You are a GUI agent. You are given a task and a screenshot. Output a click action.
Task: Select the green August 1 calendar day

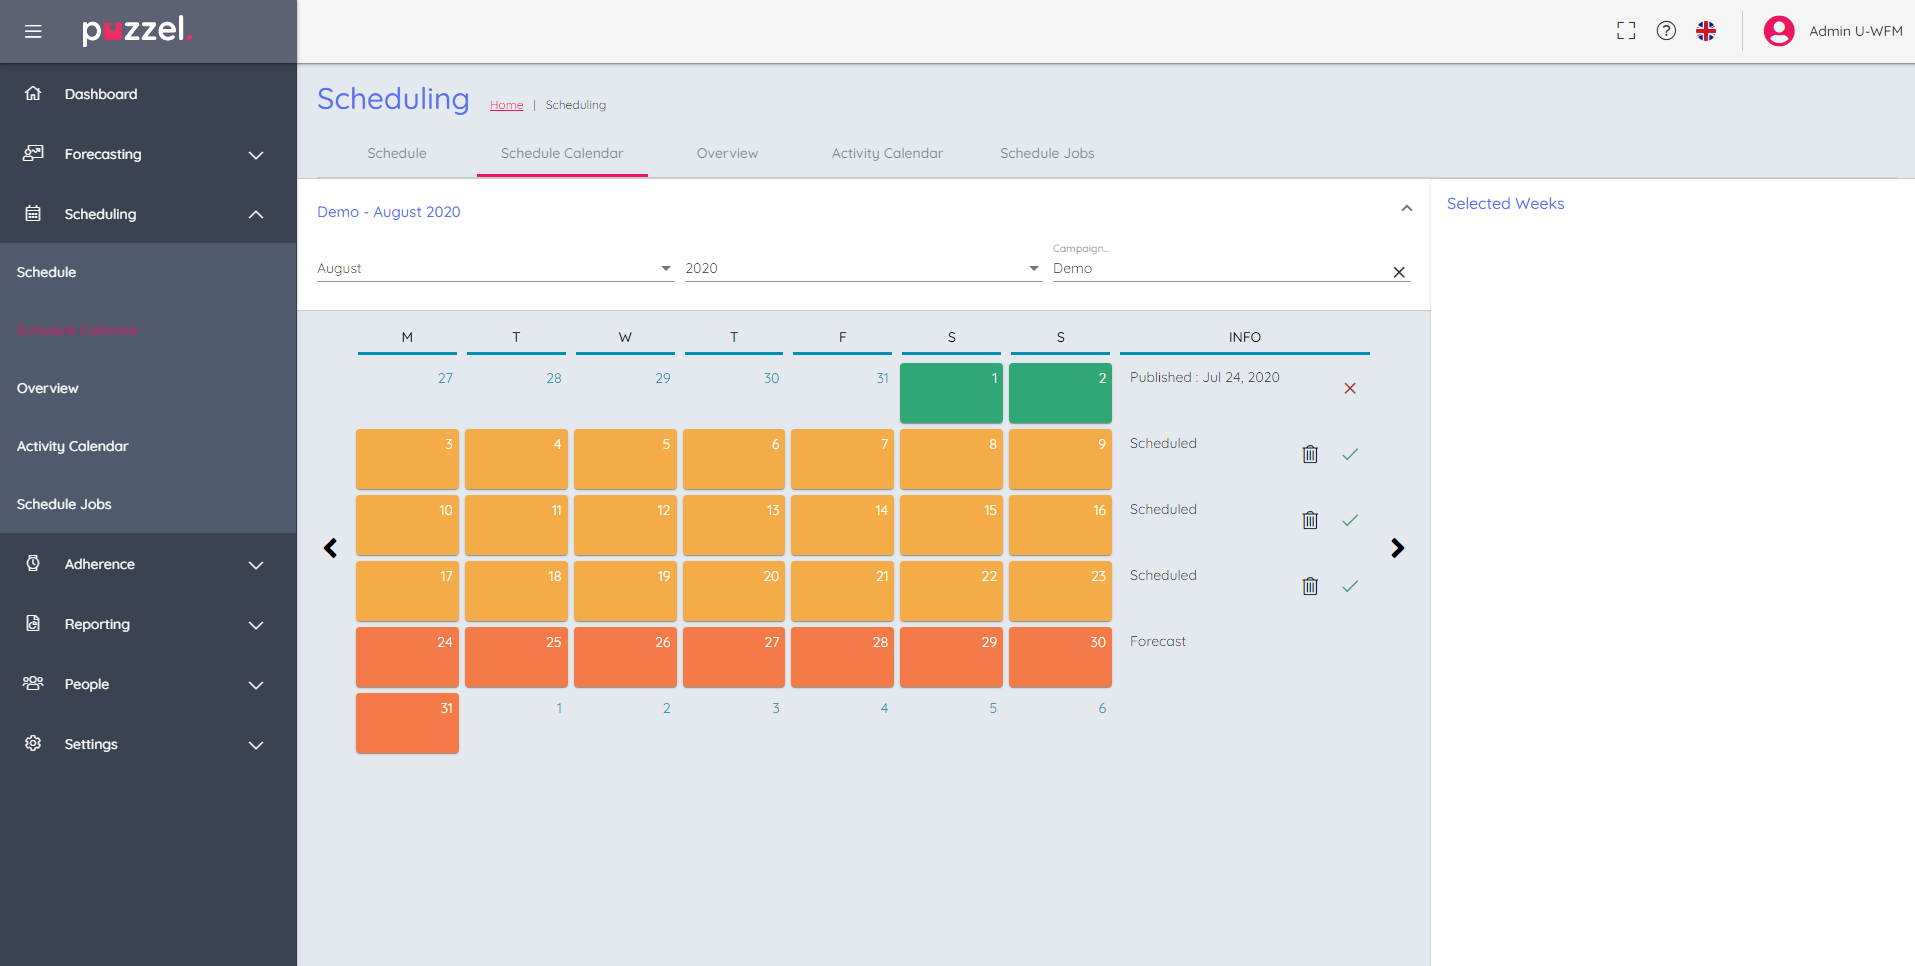951,393
